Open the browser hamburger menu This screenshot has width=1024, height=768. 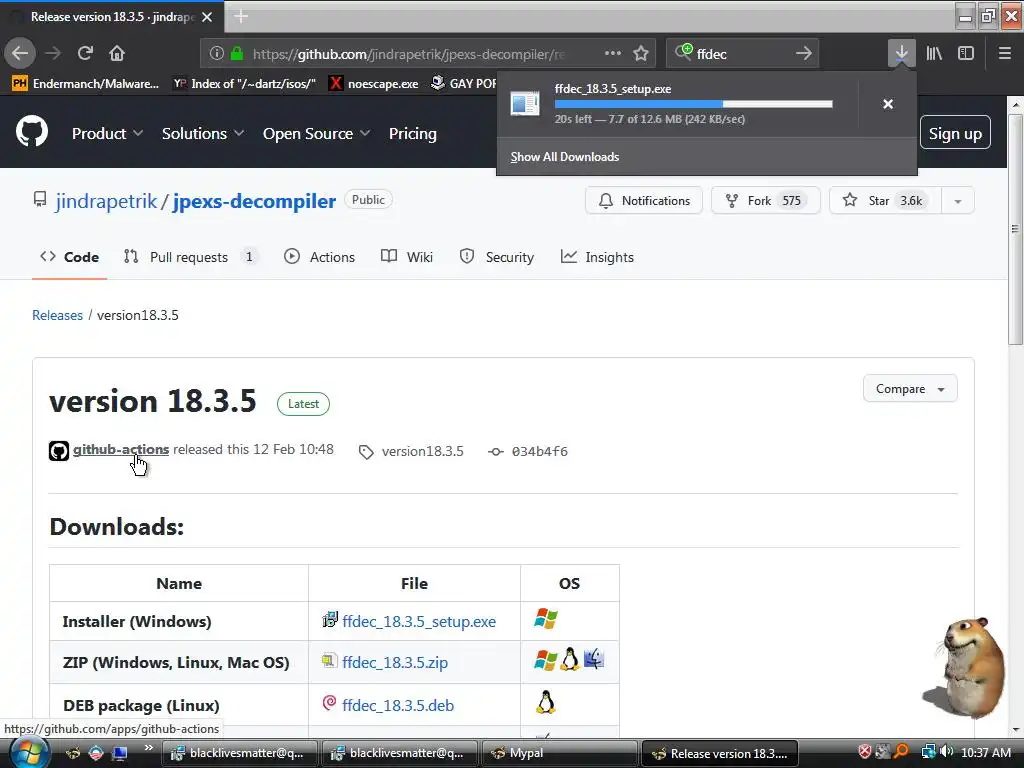(1005, 54)
